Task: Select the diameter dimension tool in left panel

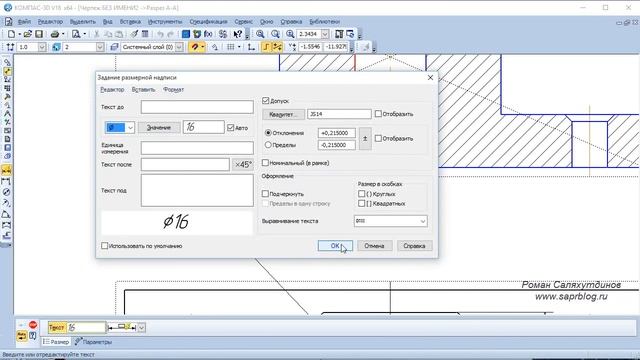Action: 7,192
